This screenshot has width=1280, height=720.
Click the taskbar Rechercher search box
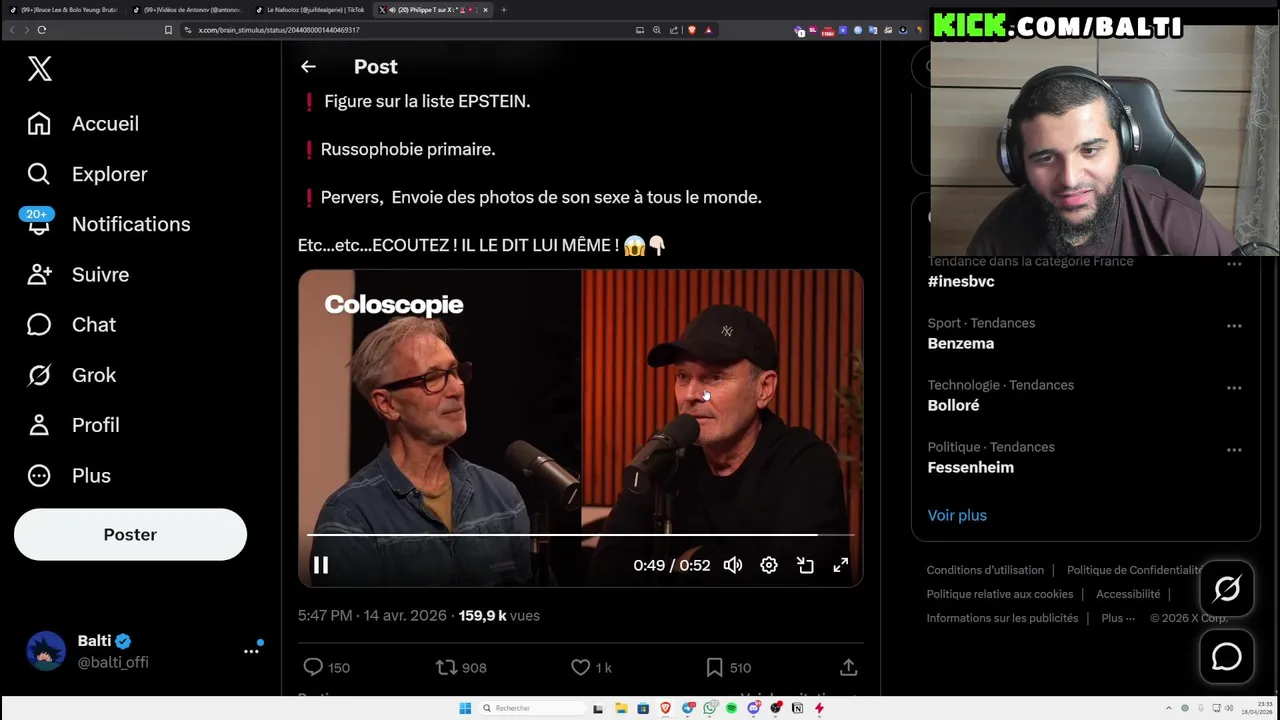[530, 708]
